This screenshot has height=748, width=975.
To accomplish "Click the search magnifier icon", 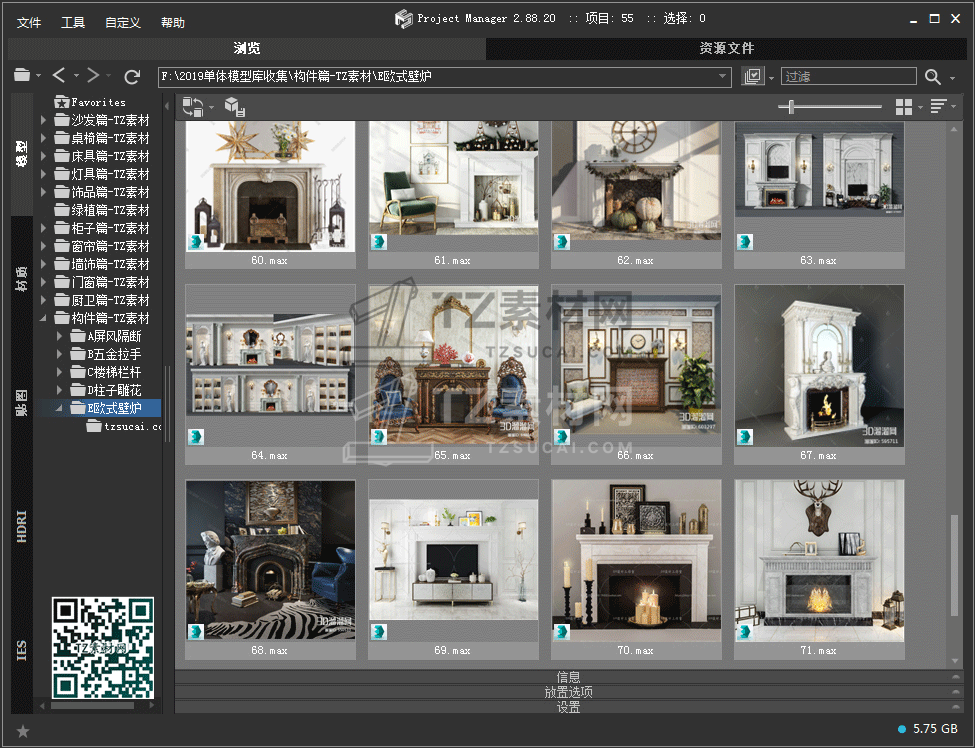I will point(932,77).
